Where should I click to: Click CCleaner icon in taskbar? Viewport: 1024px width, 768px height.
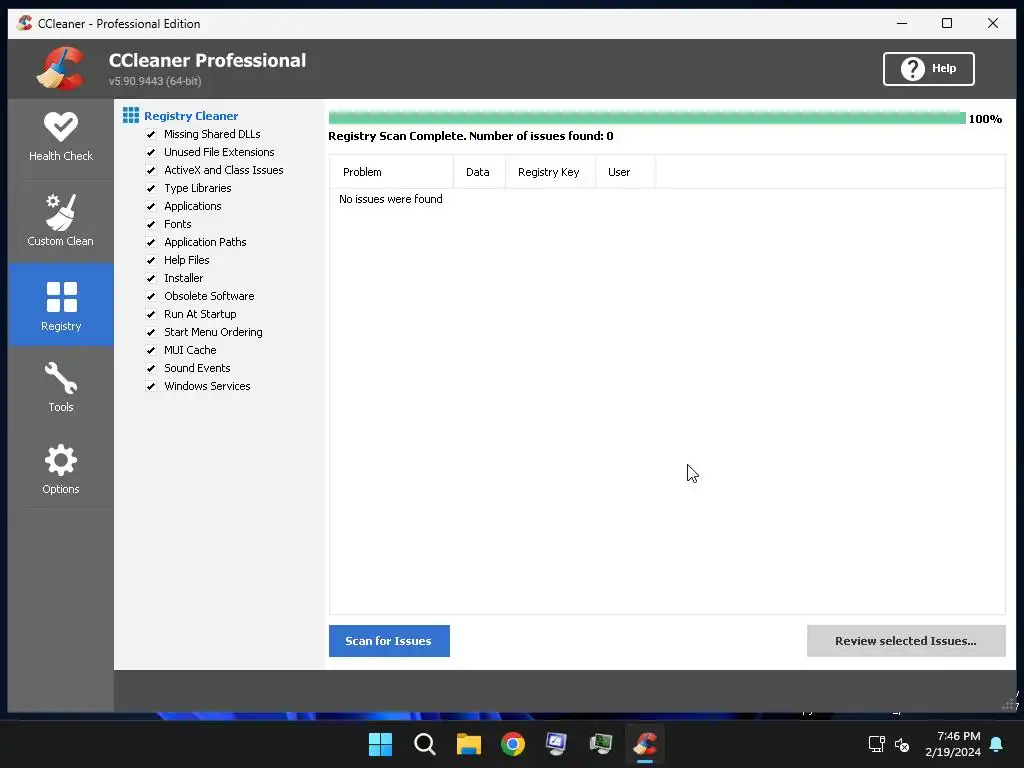[645, 744]
